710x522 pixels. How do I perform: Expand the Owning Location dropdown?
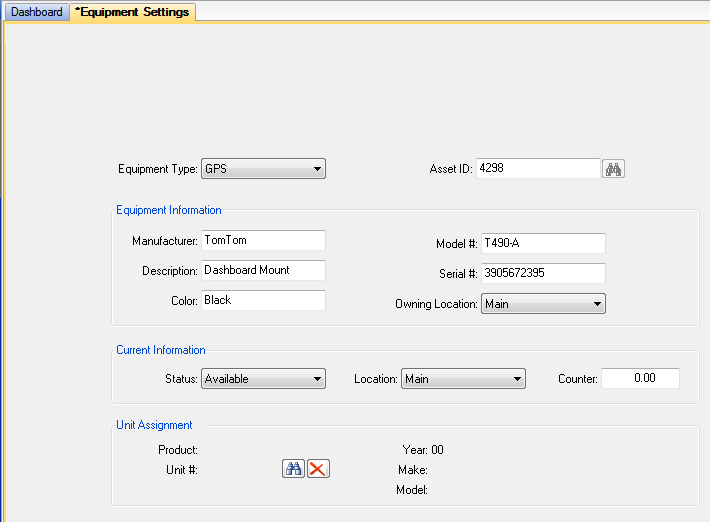tap(543, 304)
